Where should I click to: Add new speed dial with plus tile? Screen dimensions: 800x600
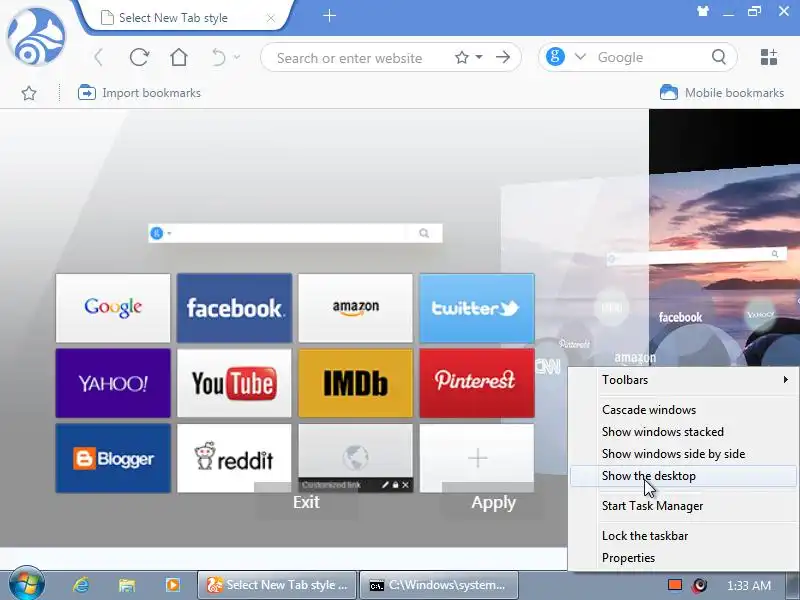477,458
